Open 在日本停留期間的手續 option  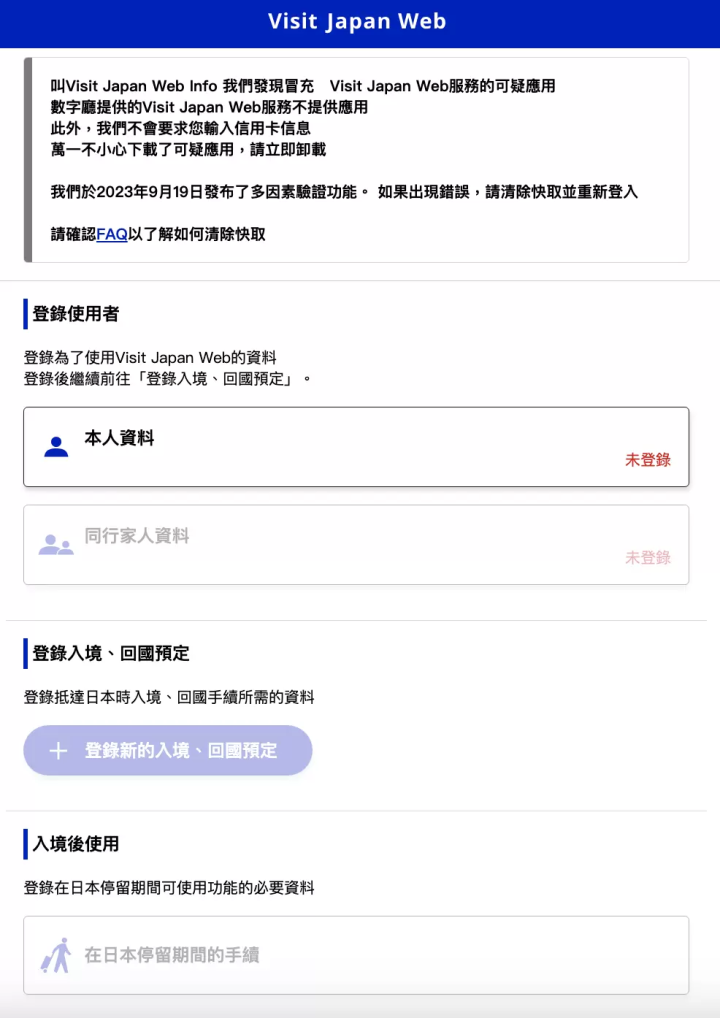356,955
